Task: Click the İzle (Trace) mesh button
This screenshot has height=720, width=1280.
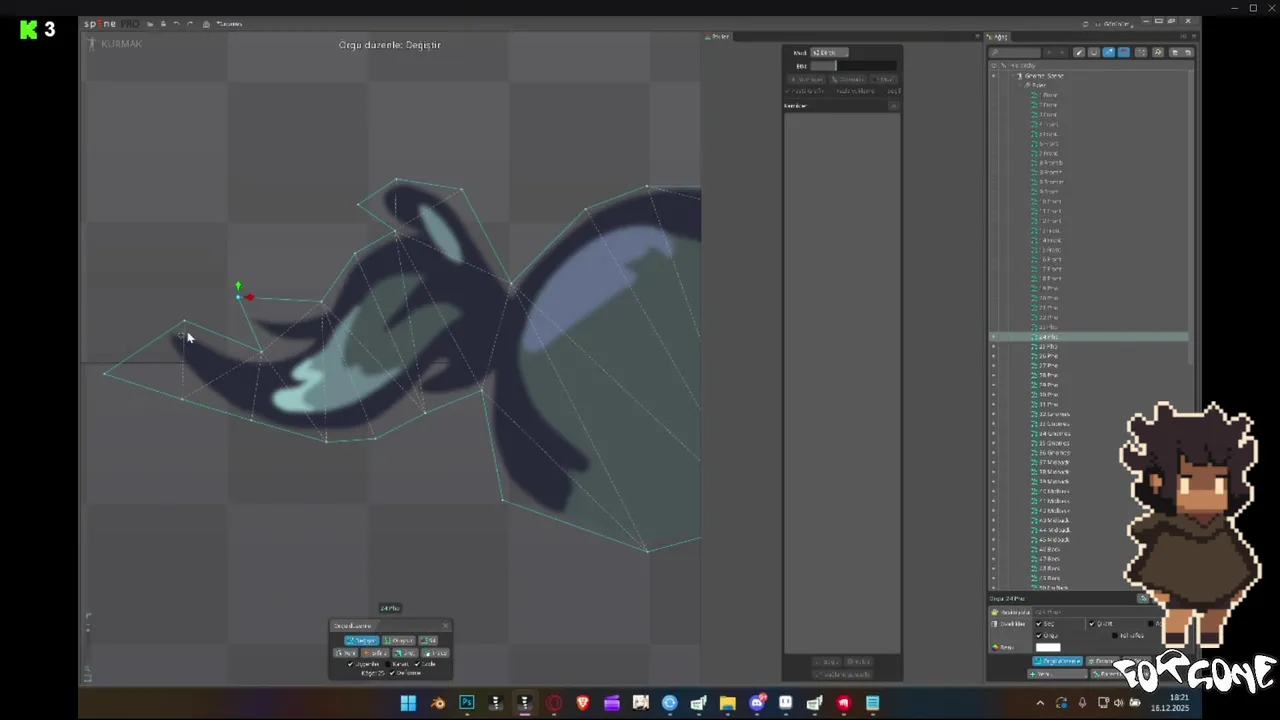Action: pos(435,653)
